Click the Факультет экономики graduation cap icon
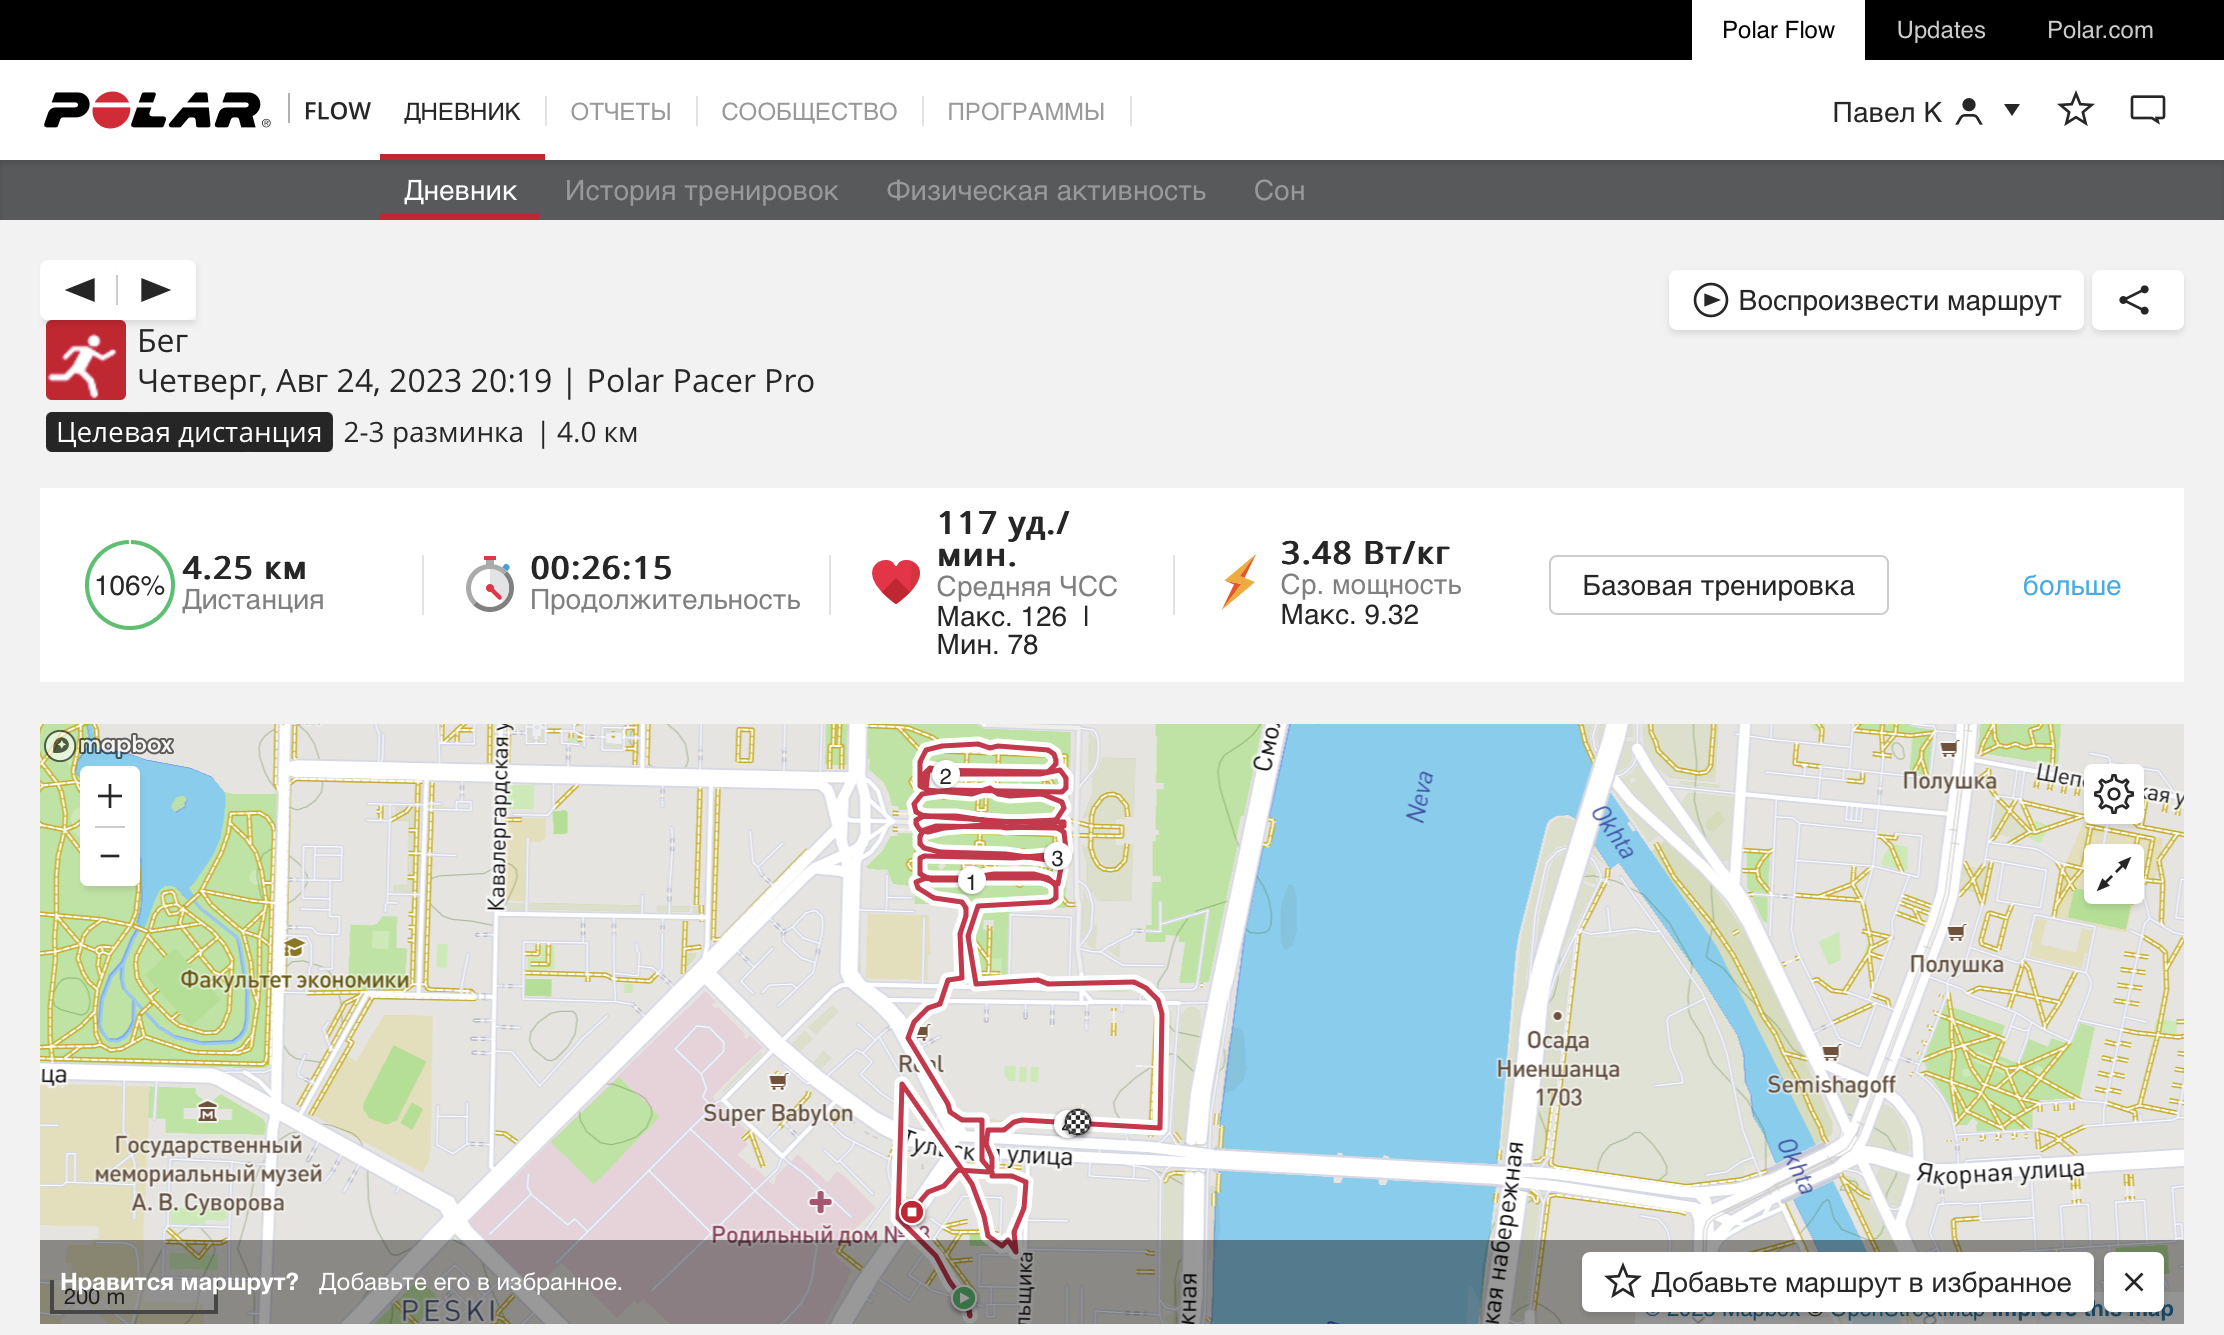The image size is (2224, 1335). [294, 947]
